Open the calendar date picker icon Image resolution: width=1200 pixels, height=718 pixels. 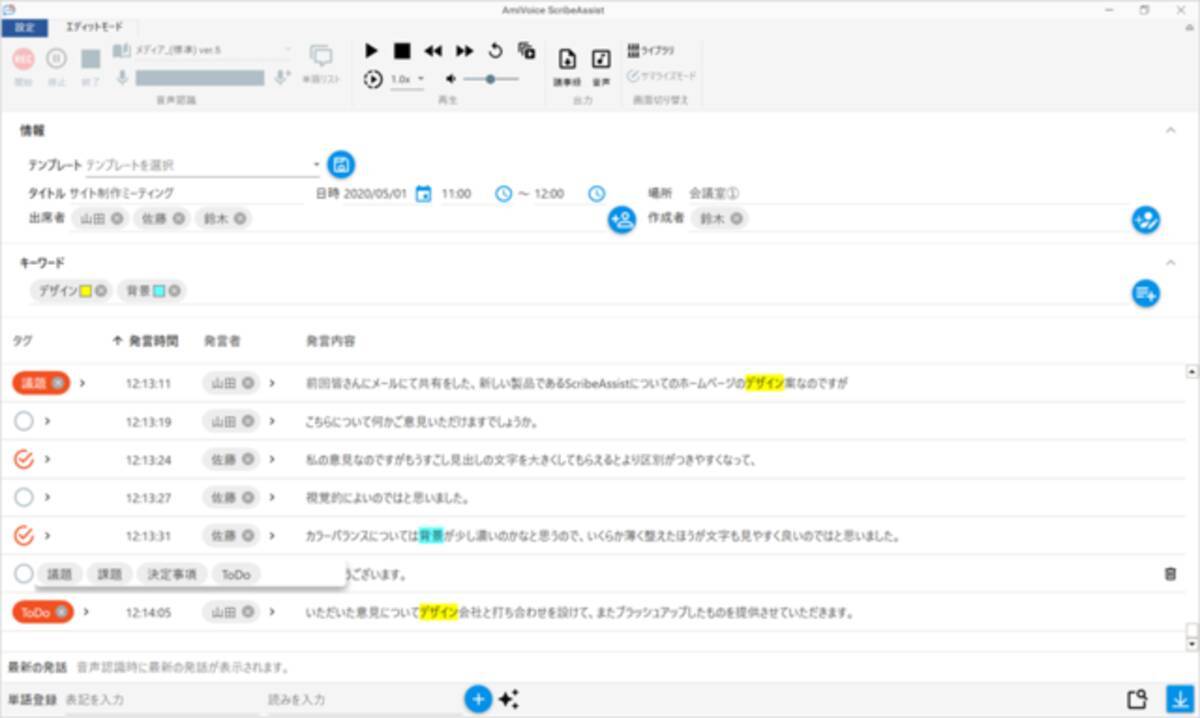(423, 194)
